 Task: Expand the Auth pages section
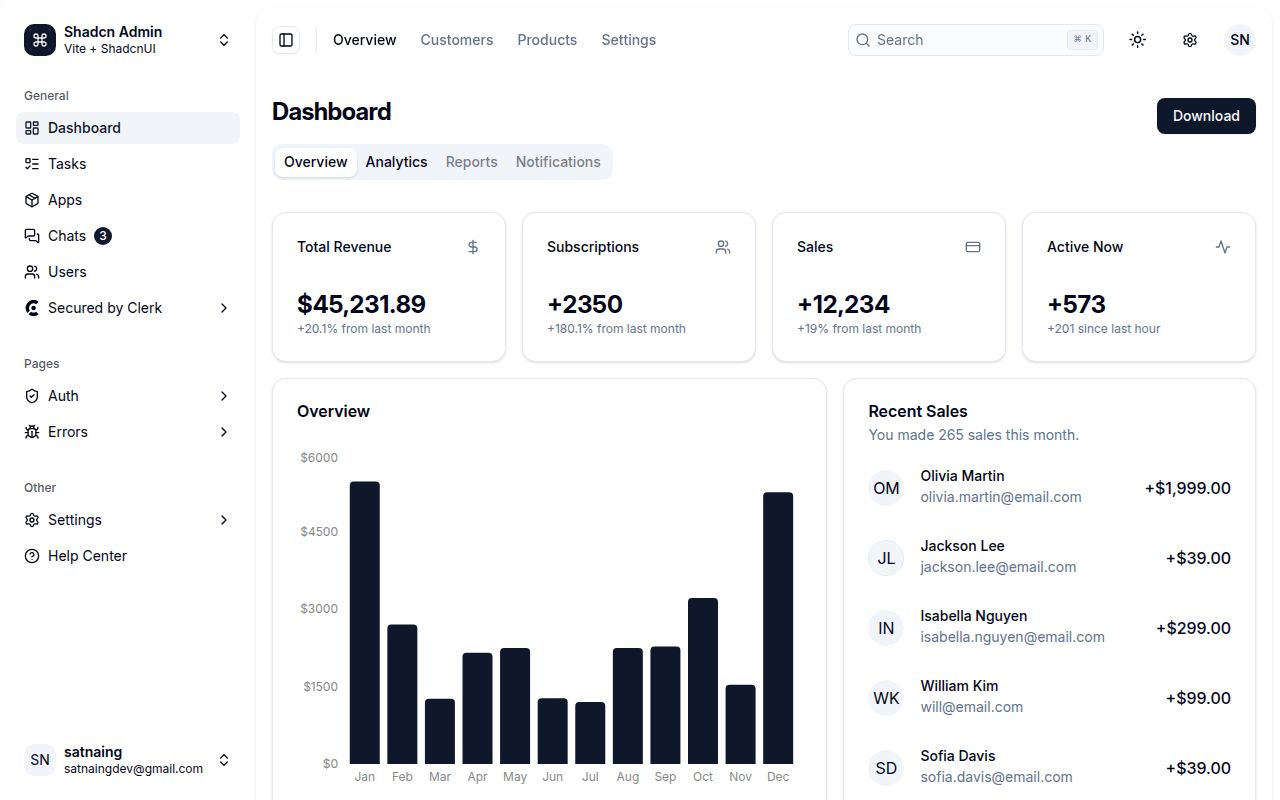pos(128,396)
